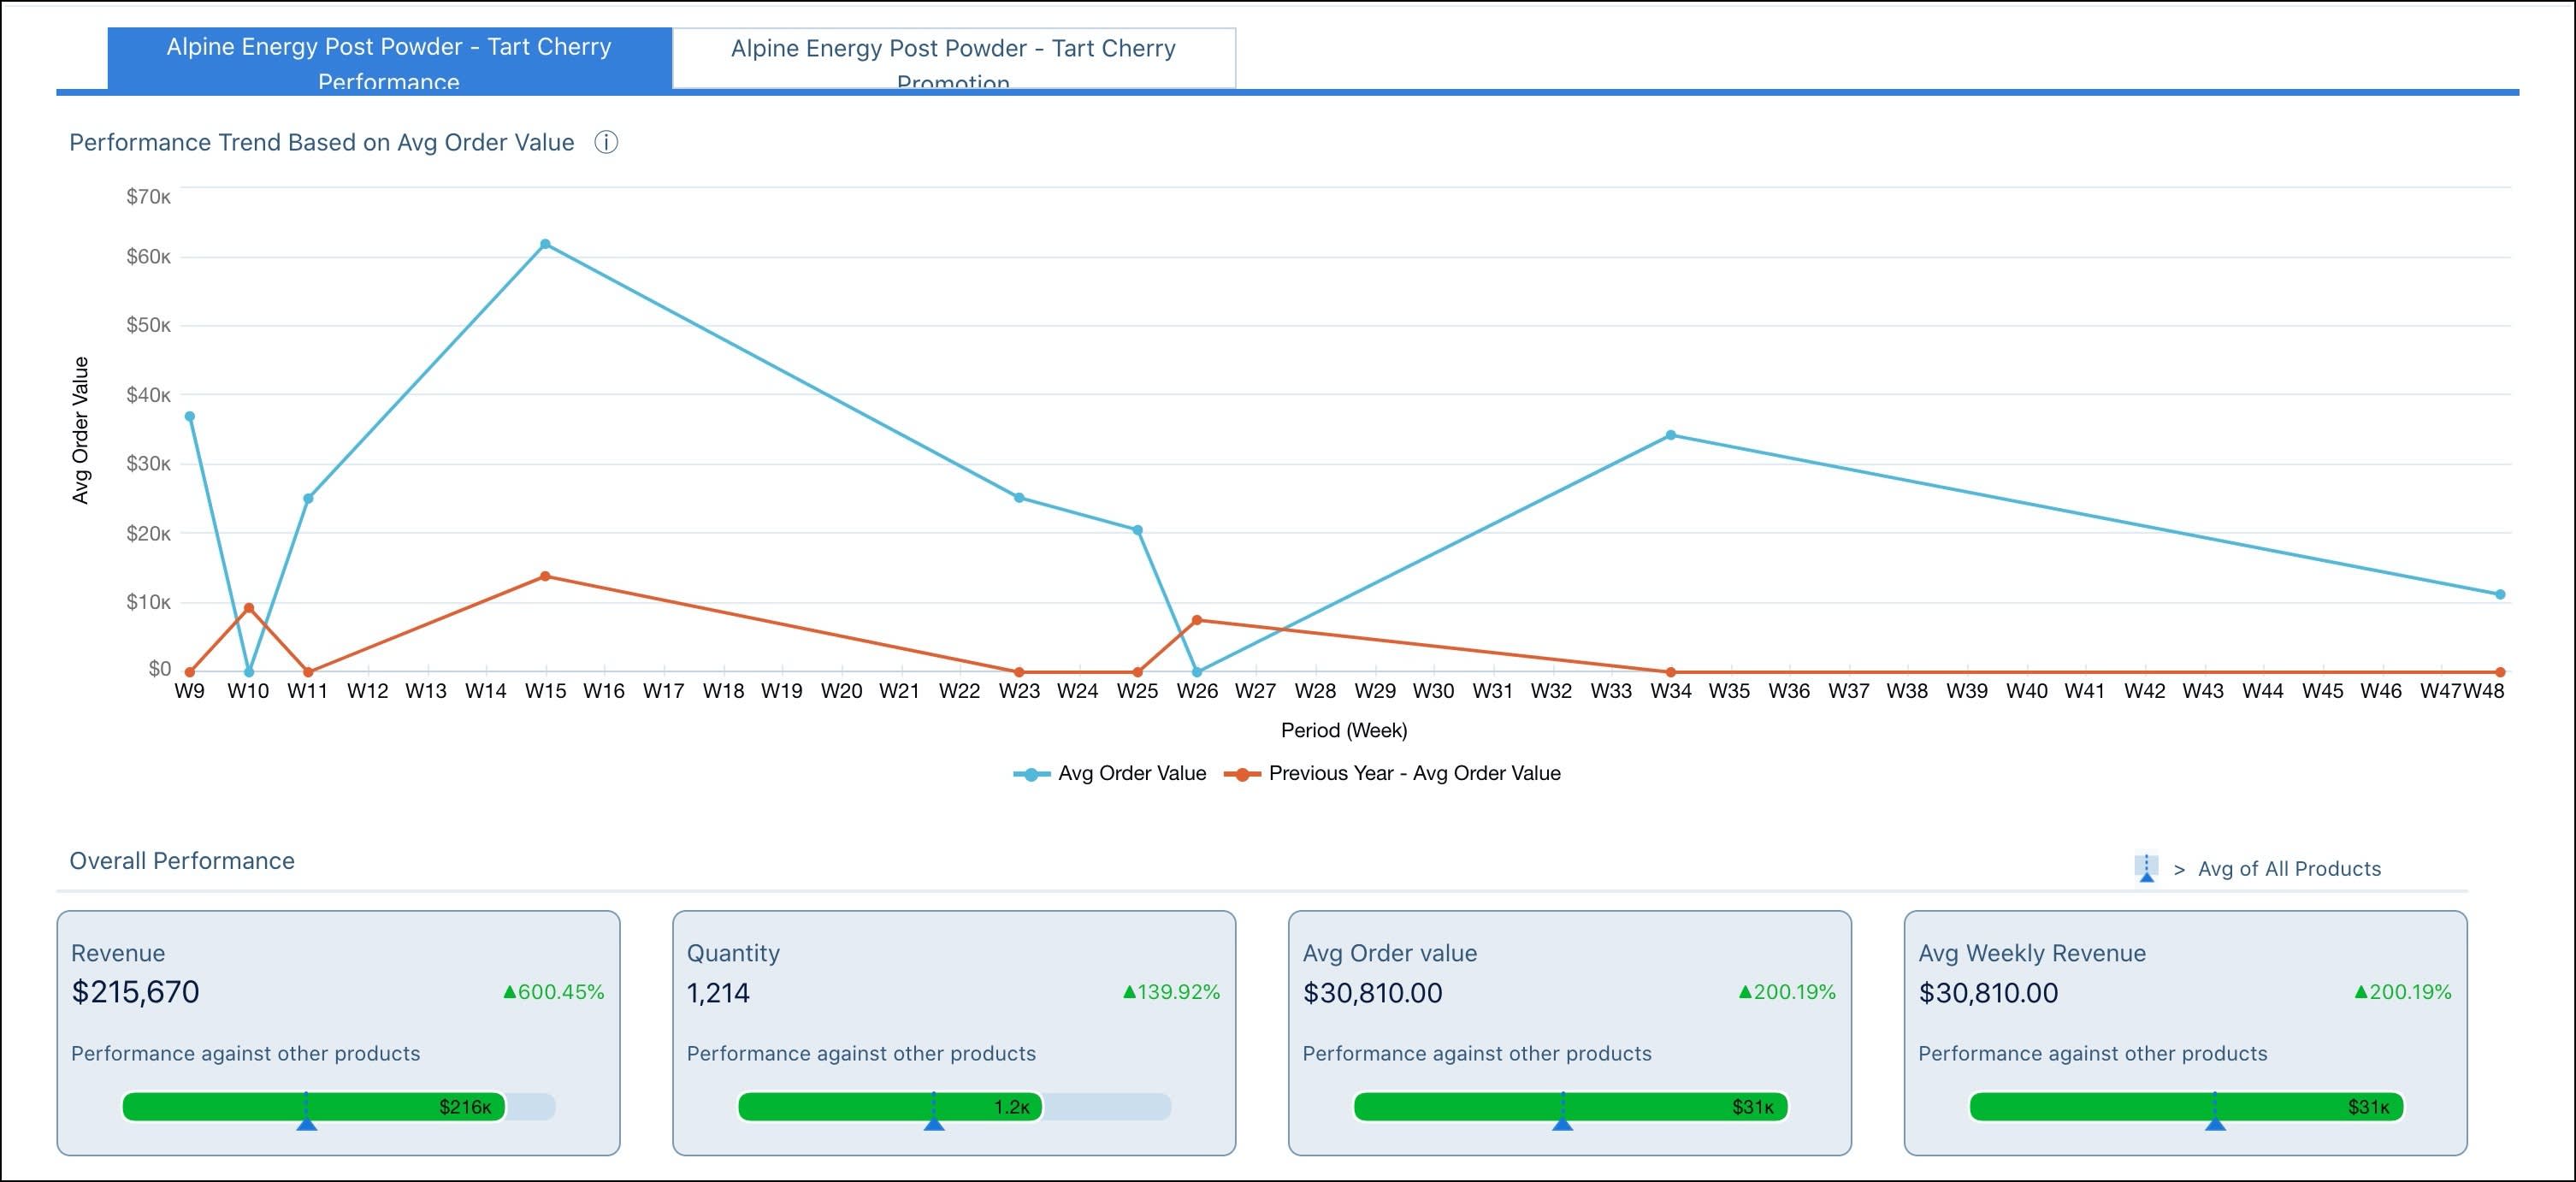This screenshot has height=1182, width=2576.
Task: Click the info icon next to Performance Trend title
Action: [x=605, y=142]
